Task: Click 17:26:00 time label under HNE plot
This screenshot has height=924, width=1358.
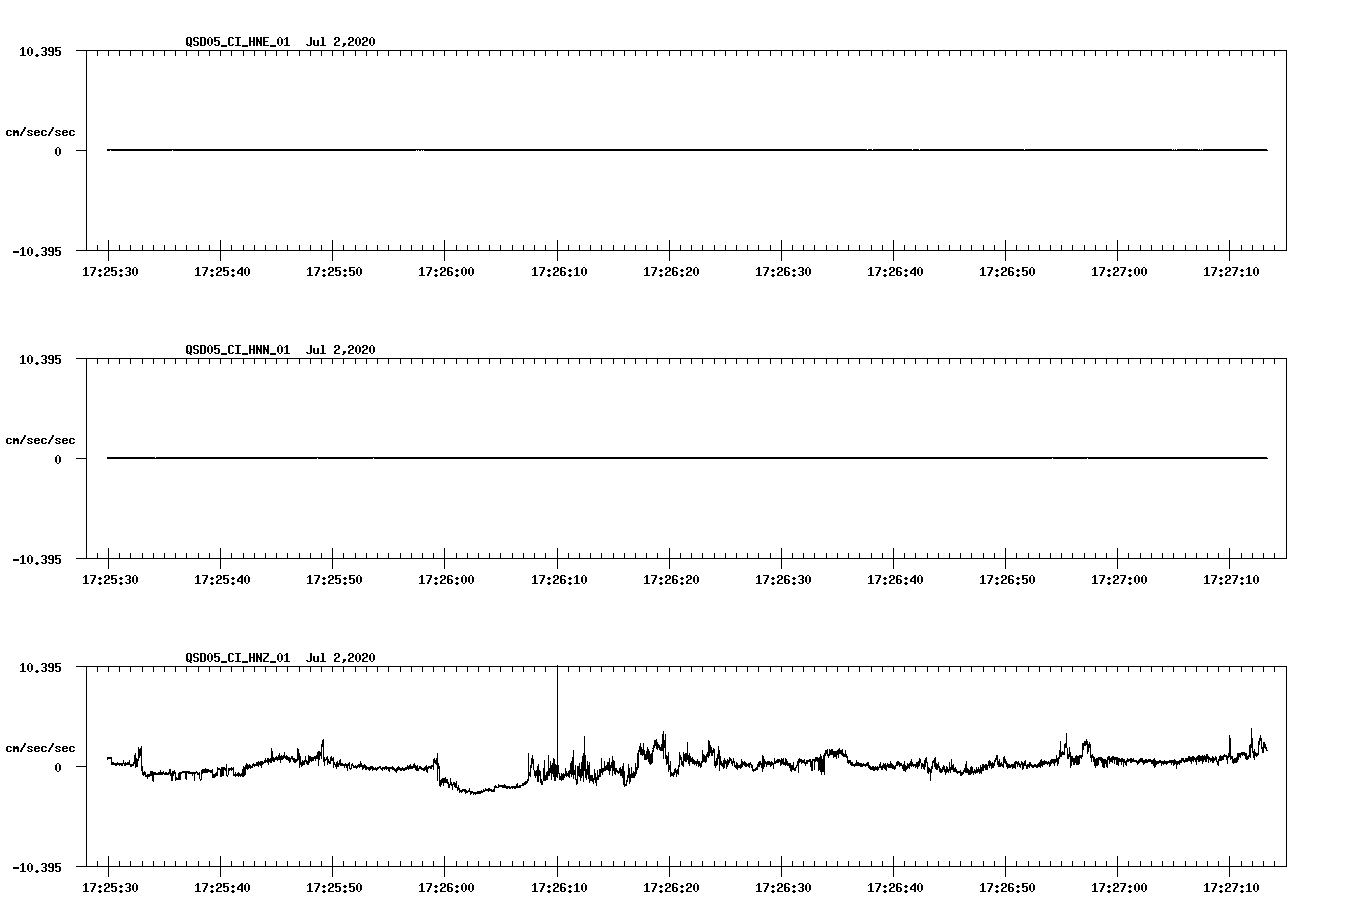Action: tap(446, 271)
